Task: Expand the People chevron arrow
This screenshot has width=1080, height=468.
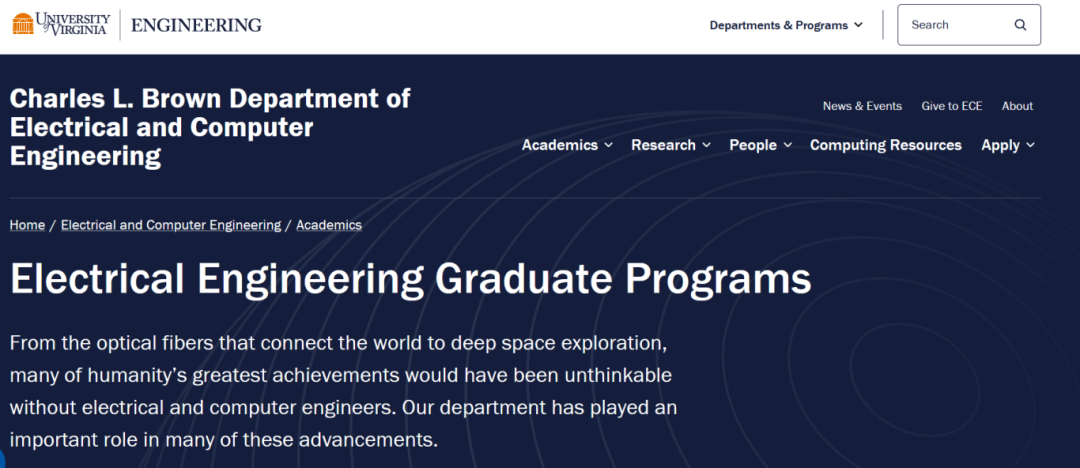Action: coord(787,145)
